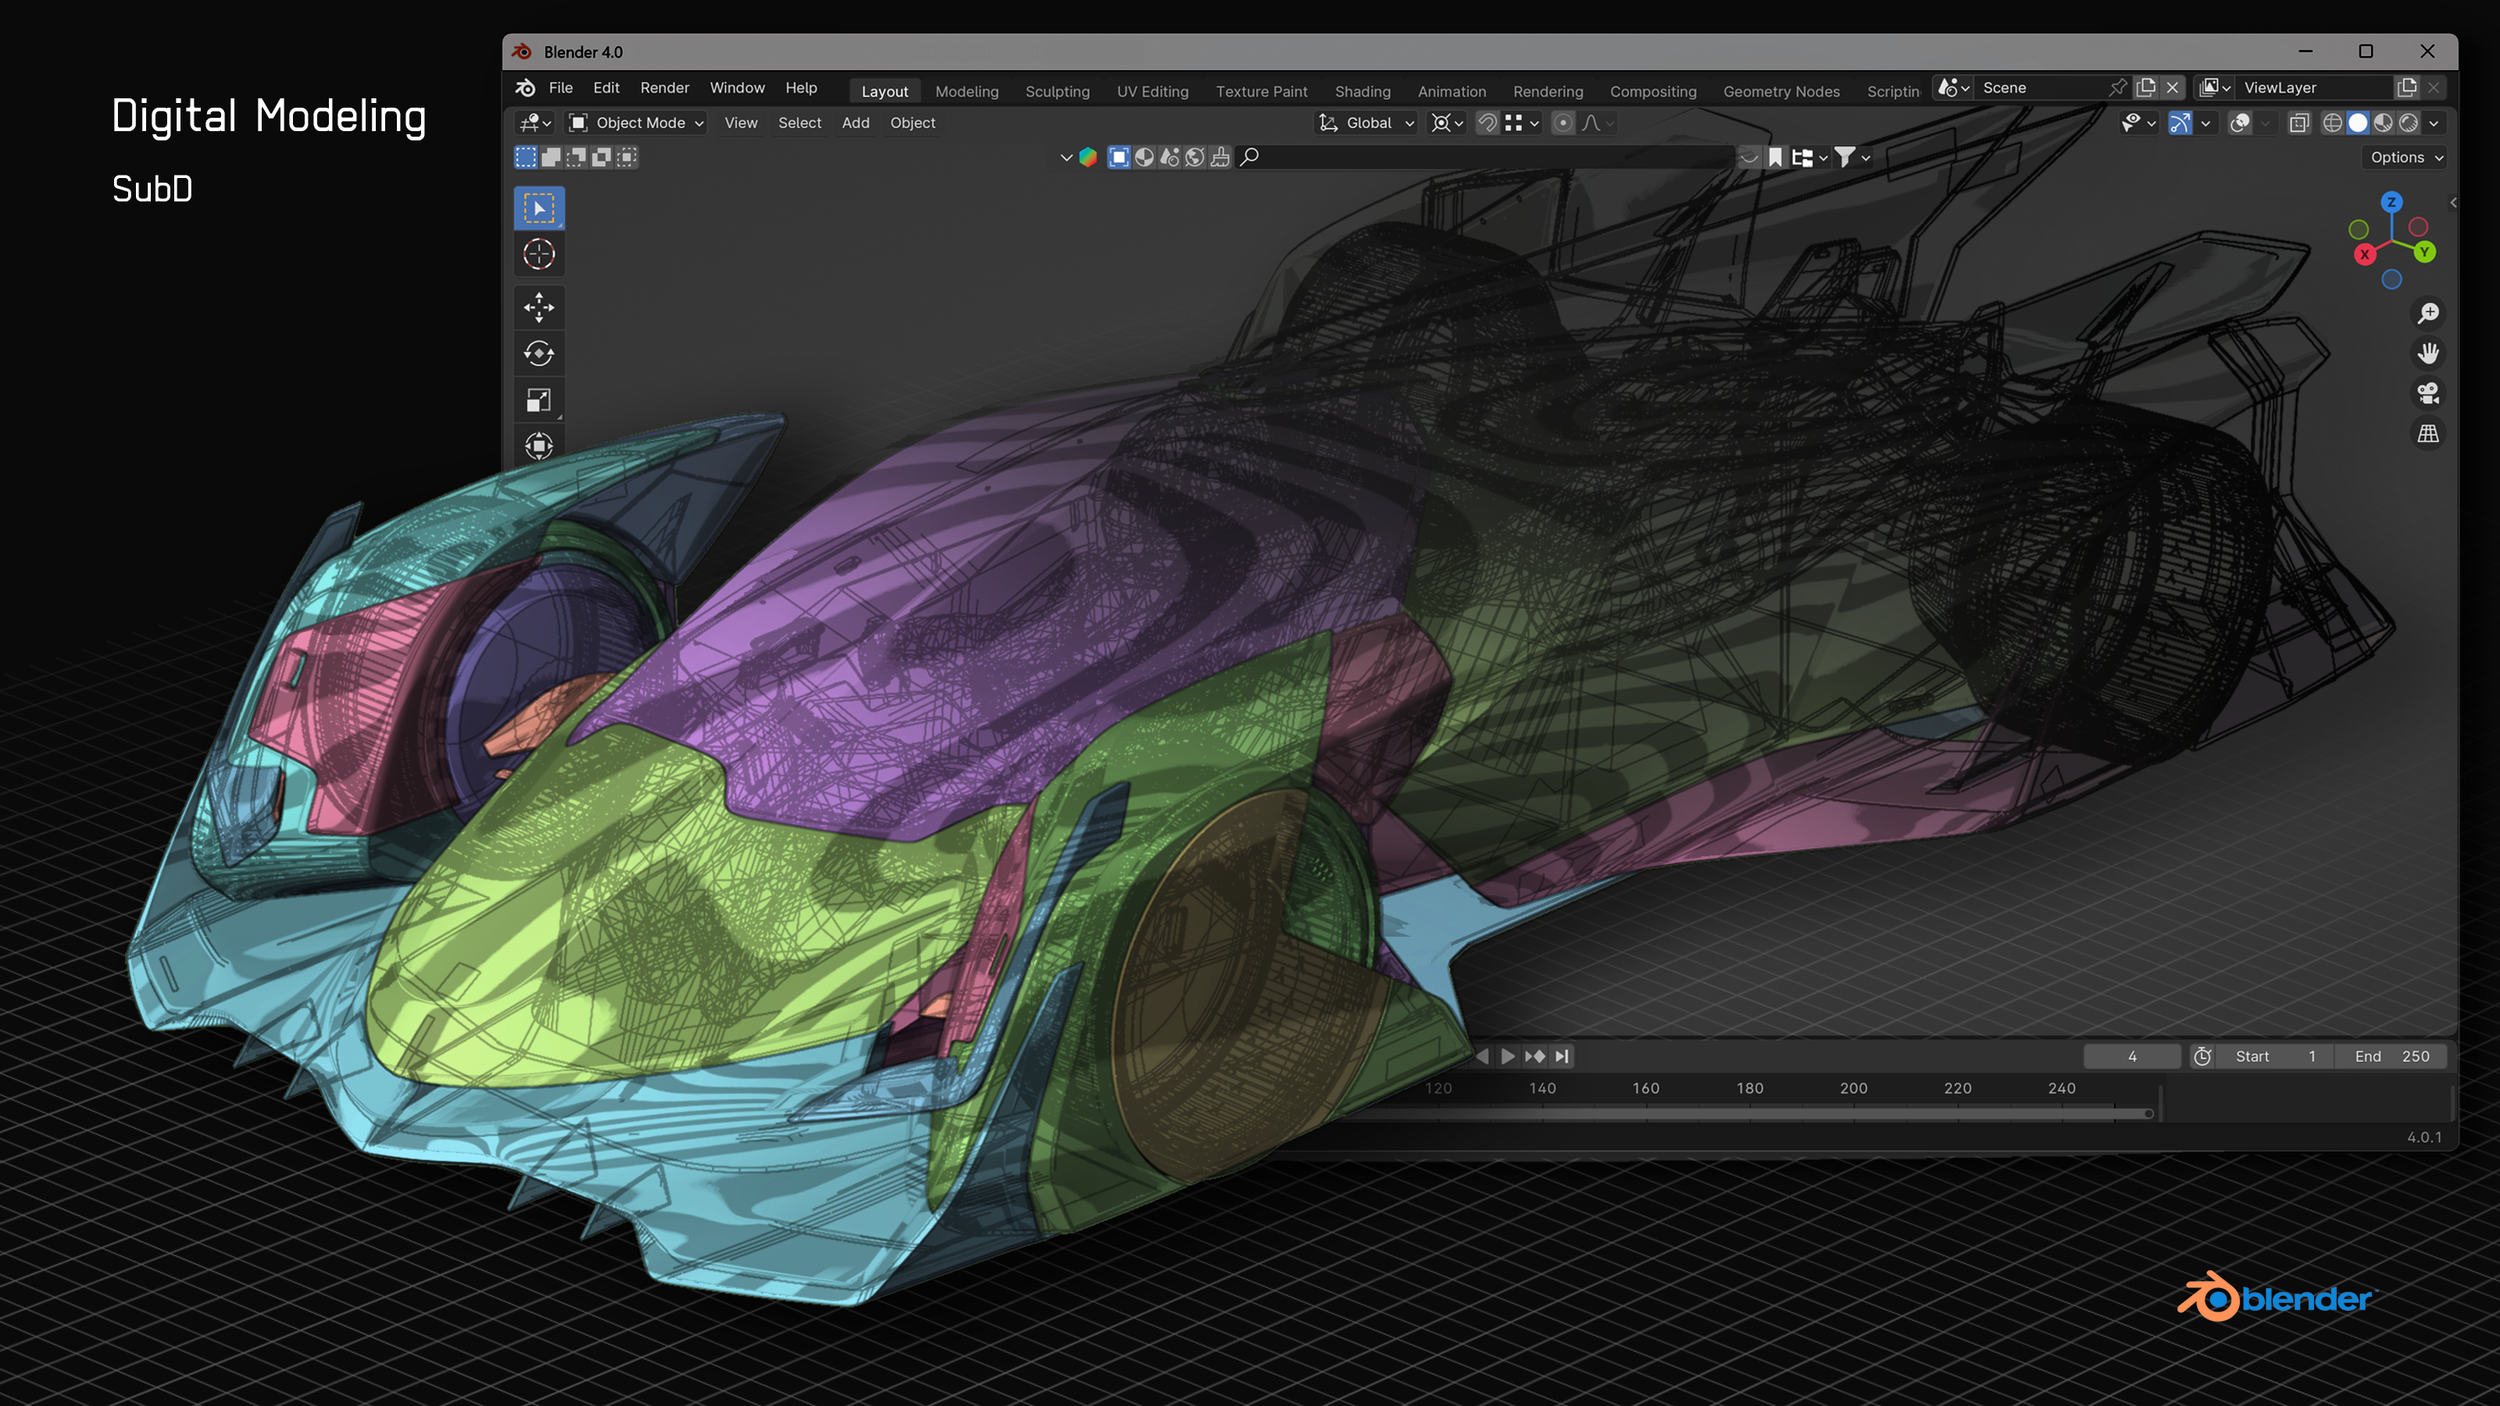The width and height of the screenshot is (2500, 1406).
Task: Open pivot point dropdown
Action: [1446, 123]
